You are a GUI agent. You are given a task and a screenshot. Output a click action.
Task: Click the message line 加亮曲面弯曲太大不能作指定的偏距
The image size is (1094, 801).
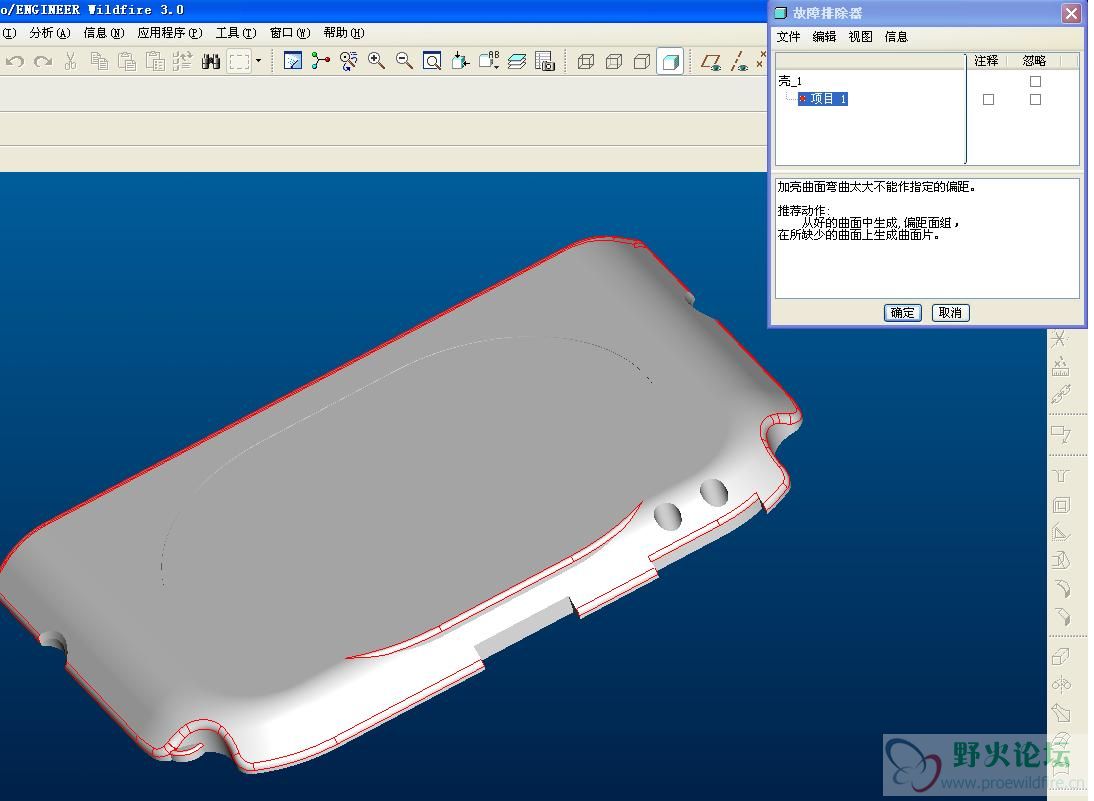pos(876,187)
